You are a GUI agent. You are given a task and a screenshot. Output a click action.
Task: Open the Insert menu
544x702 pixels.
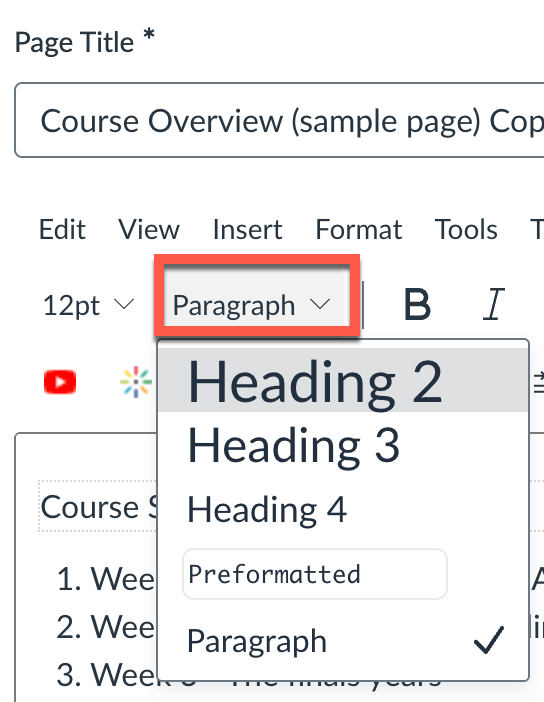click(248, 230)
